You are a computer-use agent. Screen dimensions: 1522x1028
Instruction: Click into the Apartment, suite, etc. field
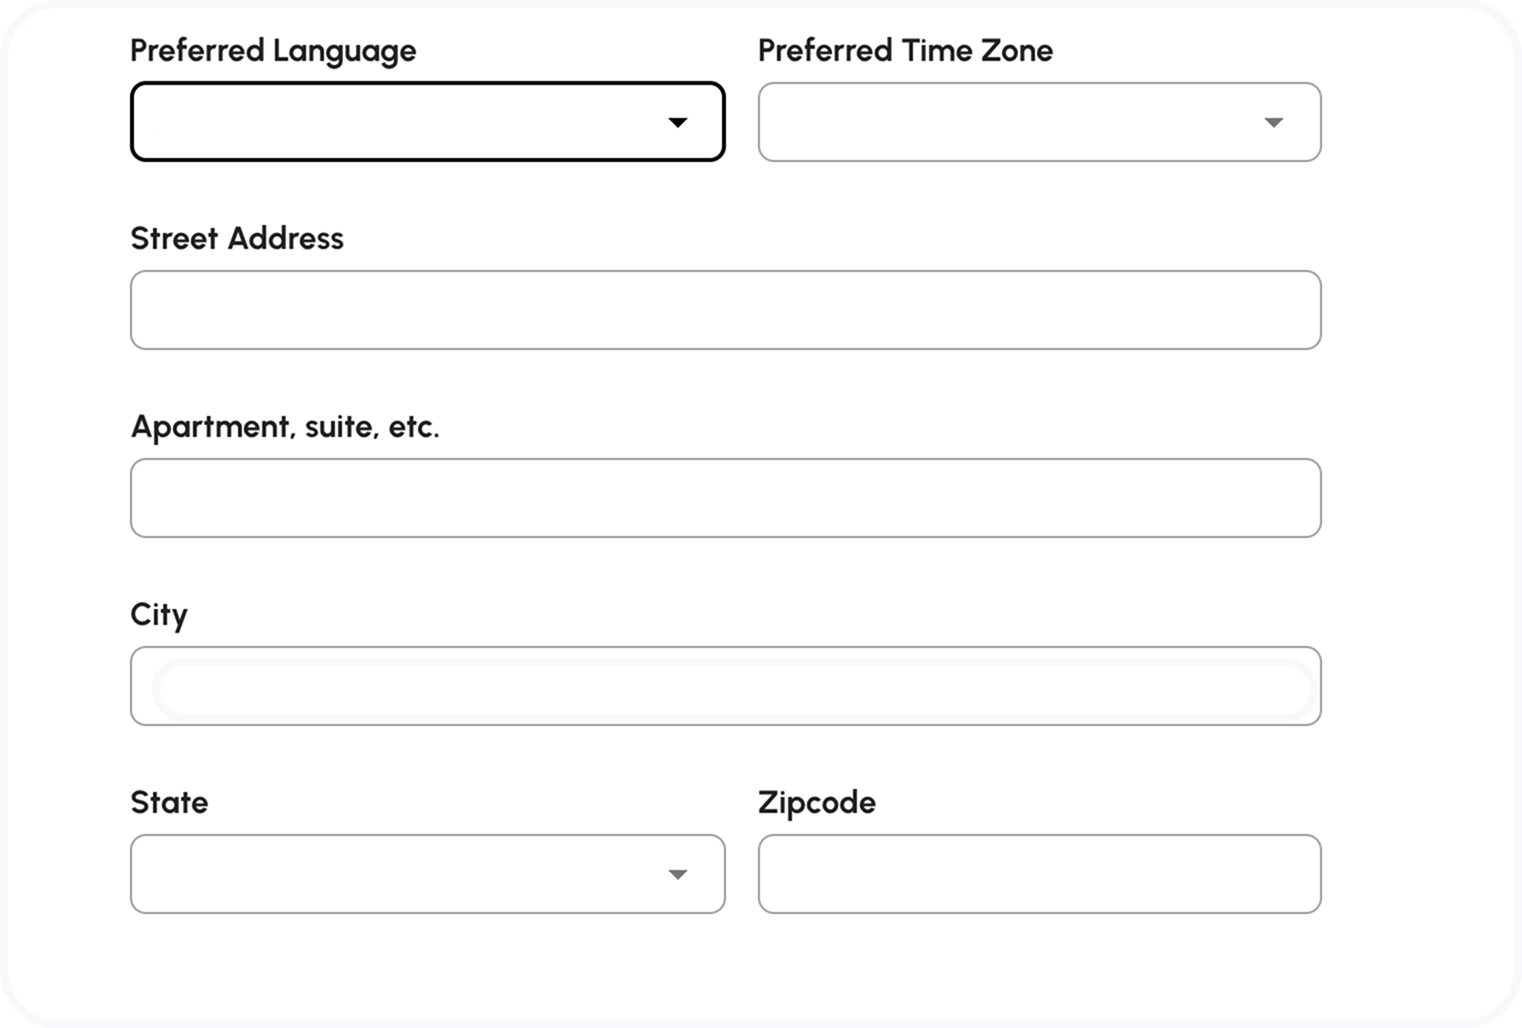click(725, 498)
